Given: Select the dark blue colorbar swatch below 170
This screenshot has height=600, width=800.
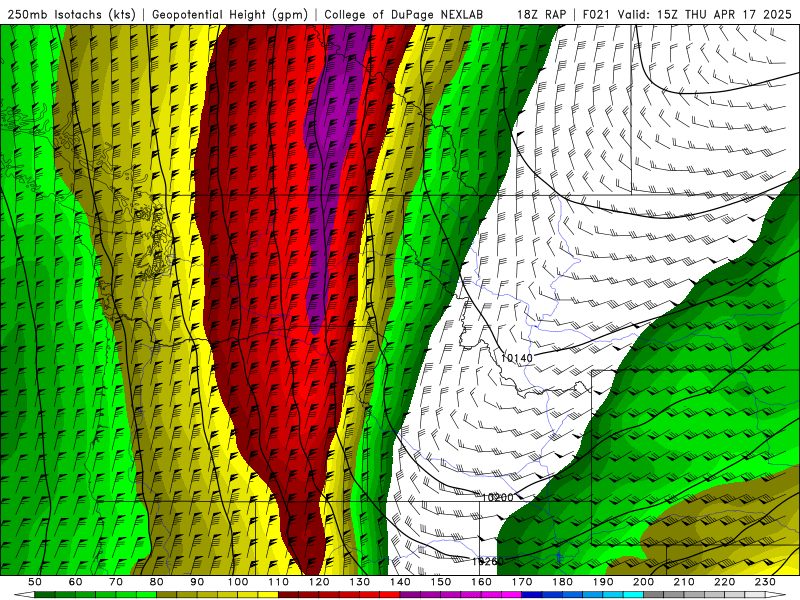Looking at the screenshot, I should (x=532, y=595).
